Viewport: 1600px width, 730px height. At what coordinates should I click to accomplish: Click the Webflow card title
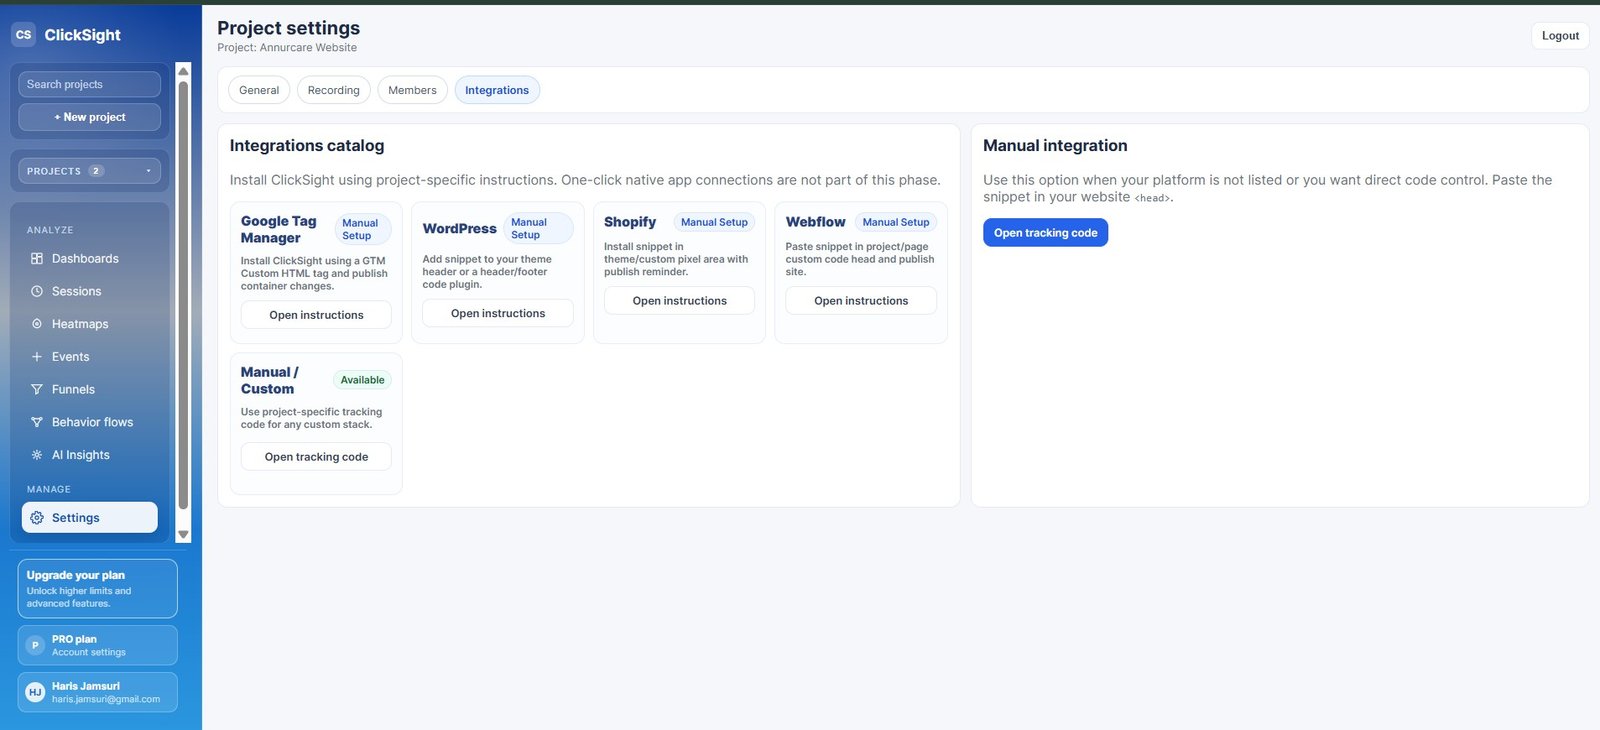pyautogui.click(x=815, y=222)
